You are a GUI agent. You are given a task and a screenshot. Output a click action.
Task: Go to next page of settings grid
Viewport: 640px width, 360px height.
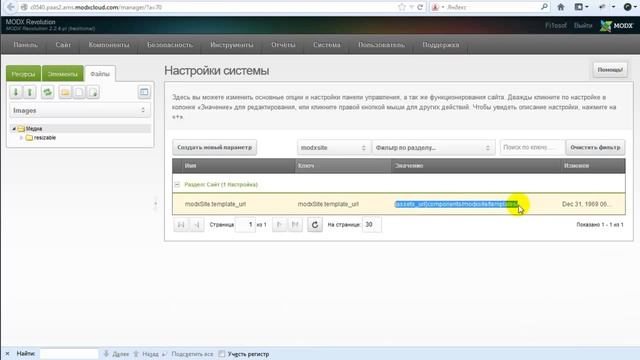[279, 224]
